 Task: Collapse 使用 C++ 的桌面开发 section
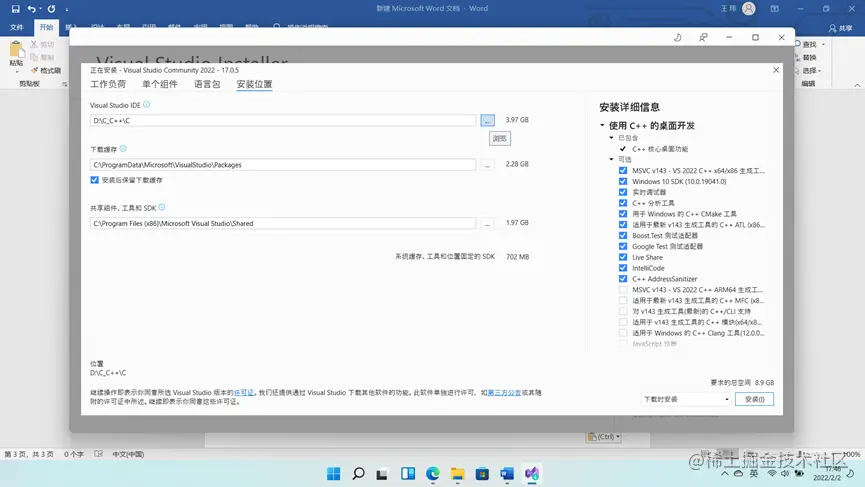pos(602,125)
